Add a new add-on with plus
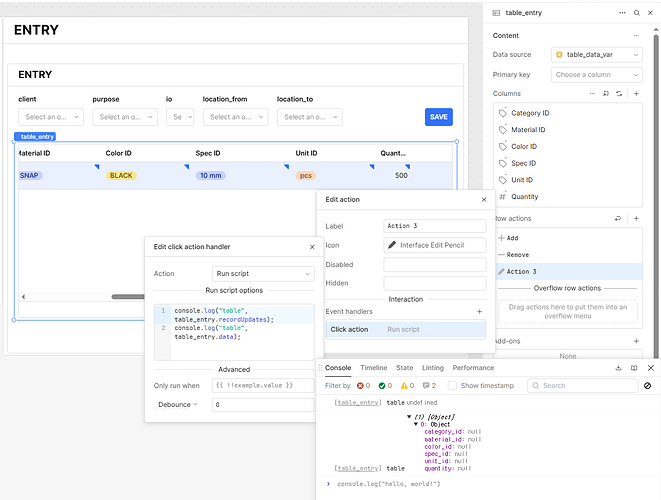 [x=636, y=341]
